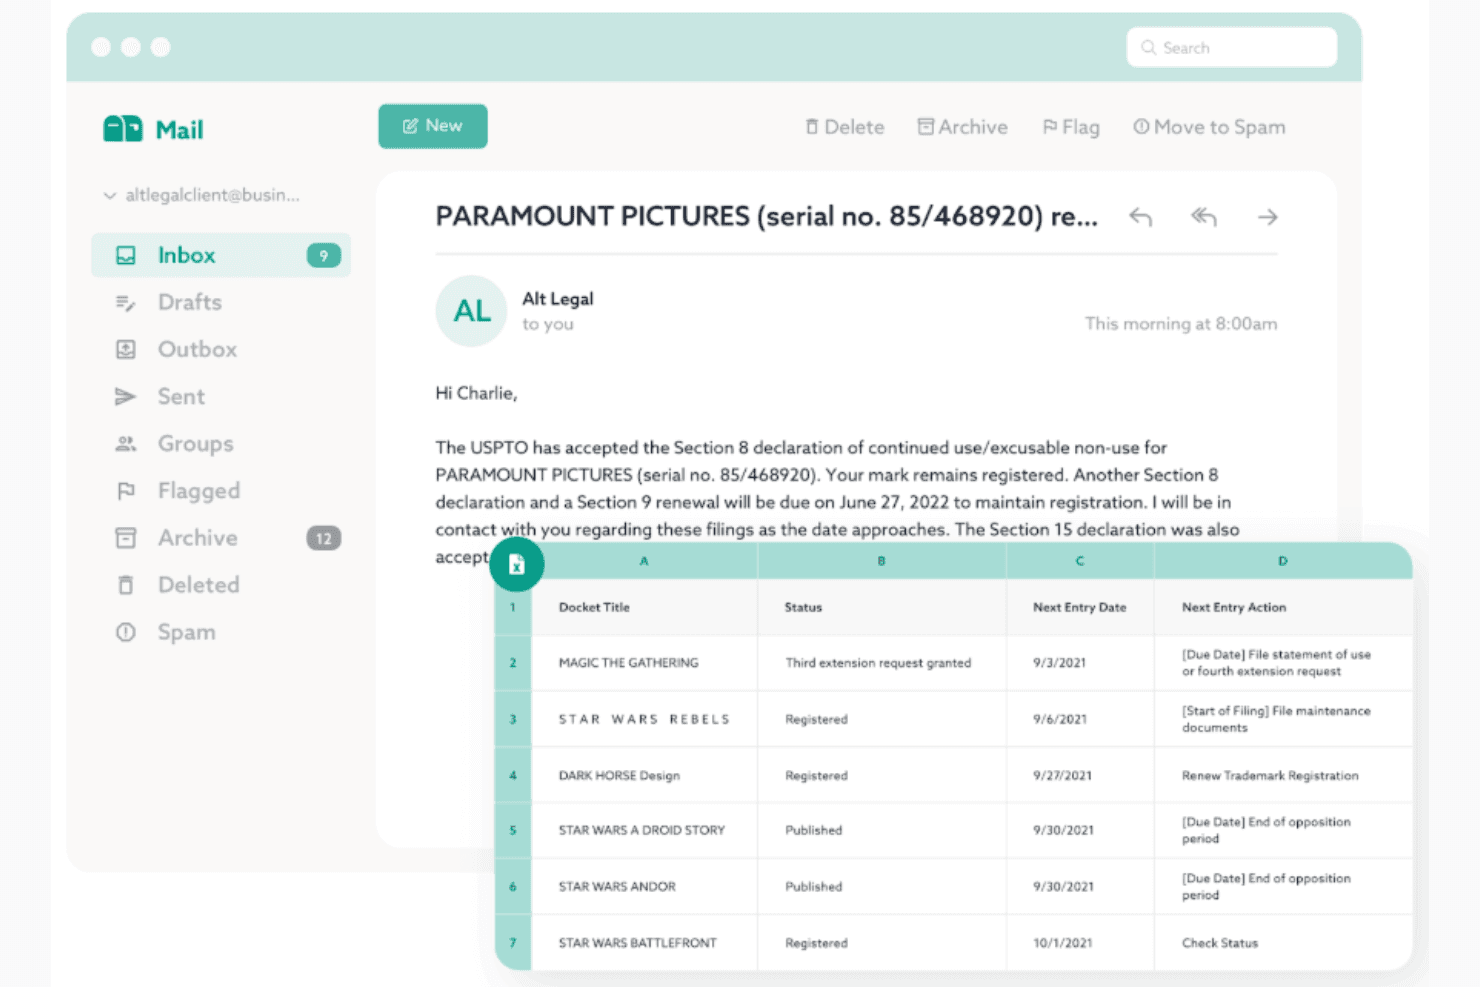The width and height of the screenshot is (1480, 987).
Task: Select row 4 header in spreadsheet
Action: click(513, 775)
